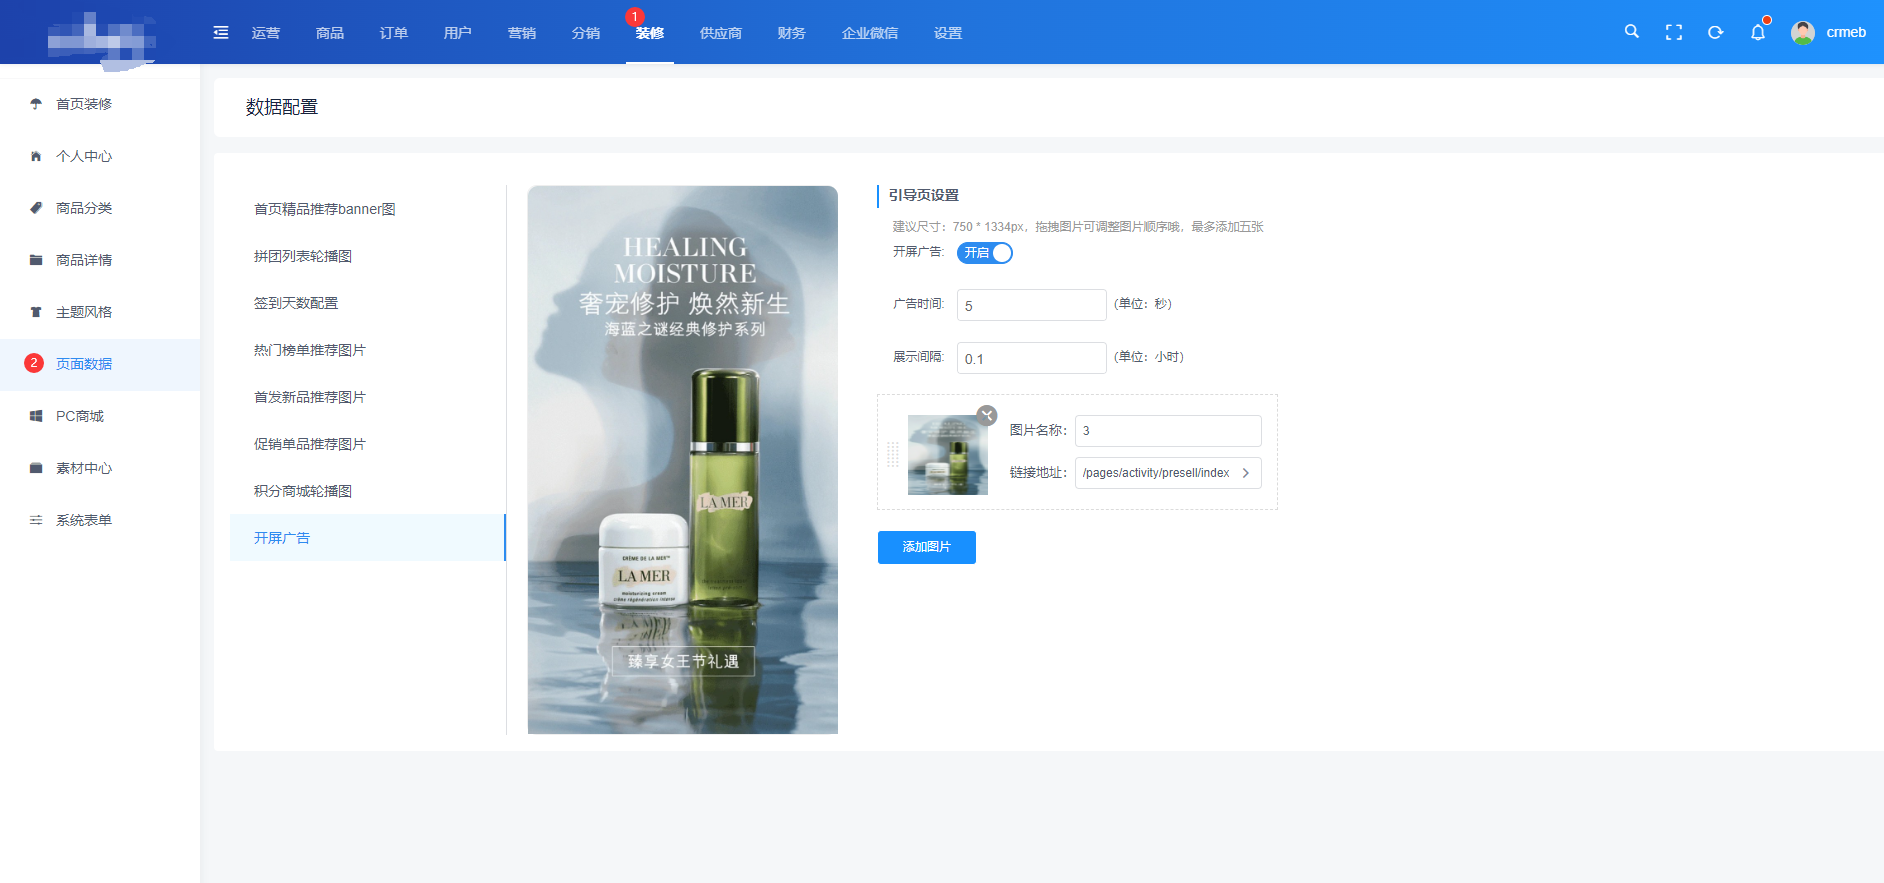Click the small ad image thumbnail
Image resolution: width=1884 pixels, height=883 pixels.
[x=948, y=455]
